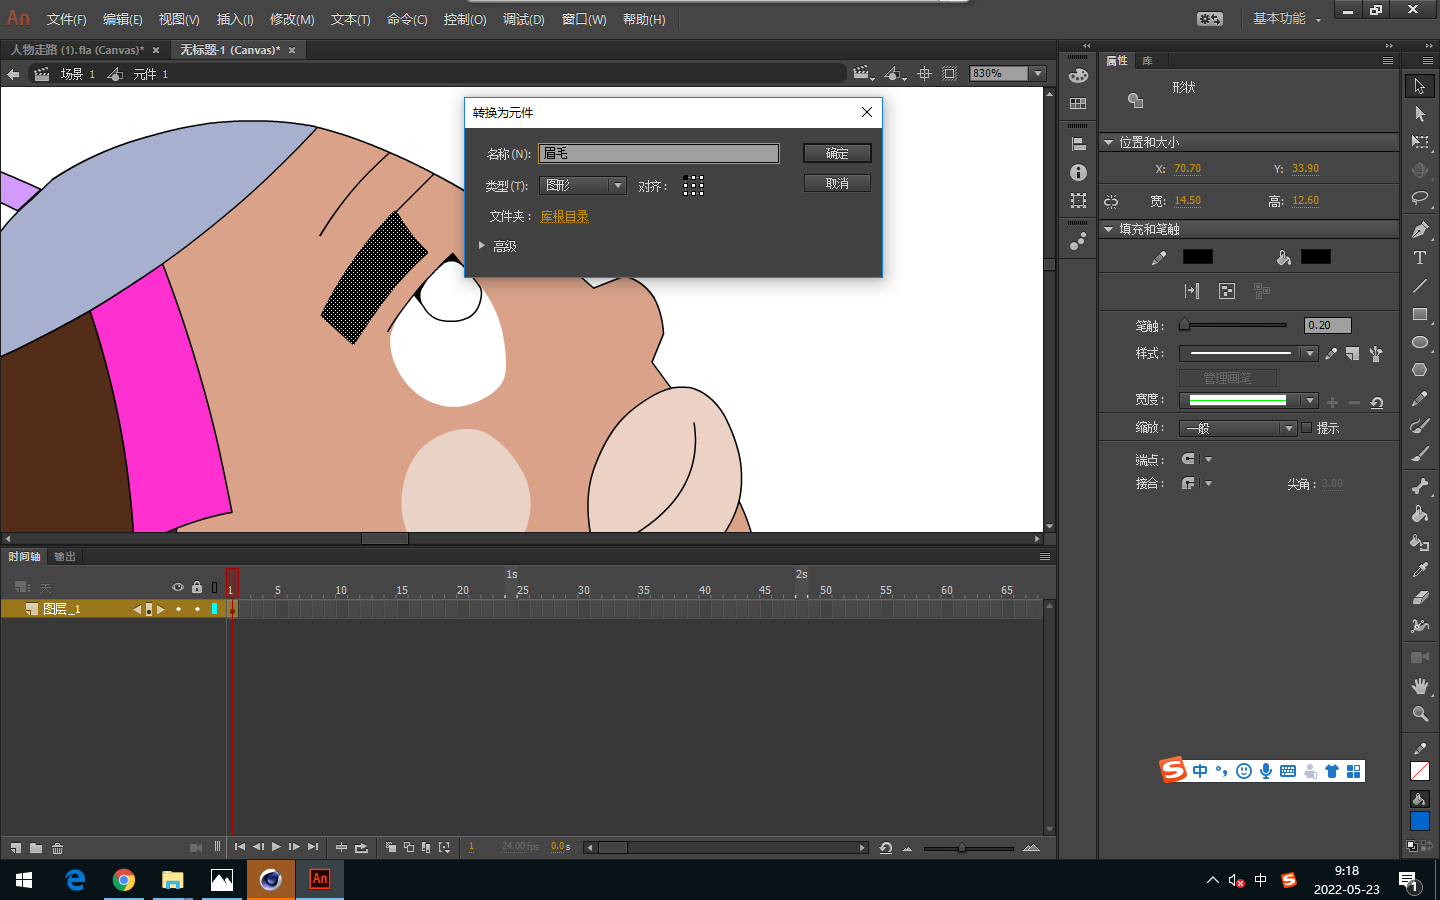Activate the Zoom magnifier tool
Screen dimensions: 1440x900
coord(1419,714)
